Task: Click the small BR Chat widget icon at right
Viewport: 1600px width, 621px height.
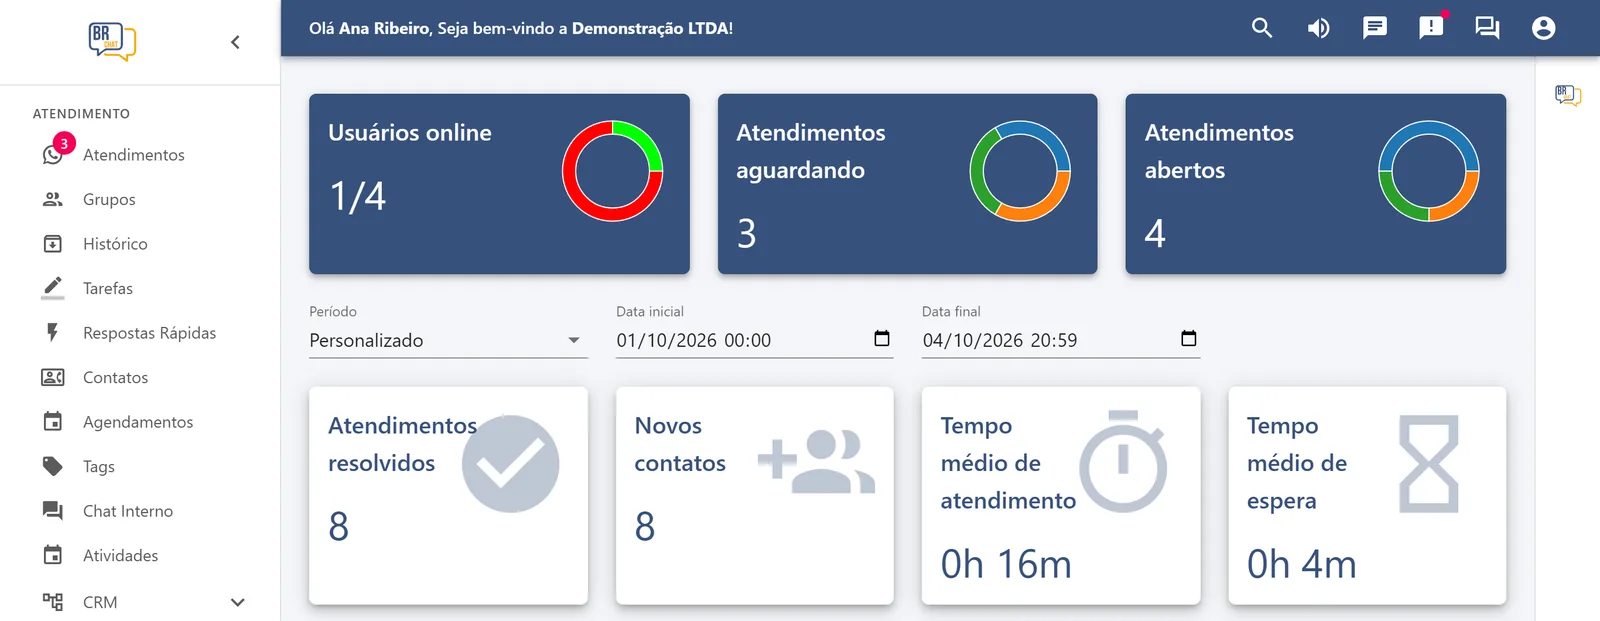Action: (1568, 95)
